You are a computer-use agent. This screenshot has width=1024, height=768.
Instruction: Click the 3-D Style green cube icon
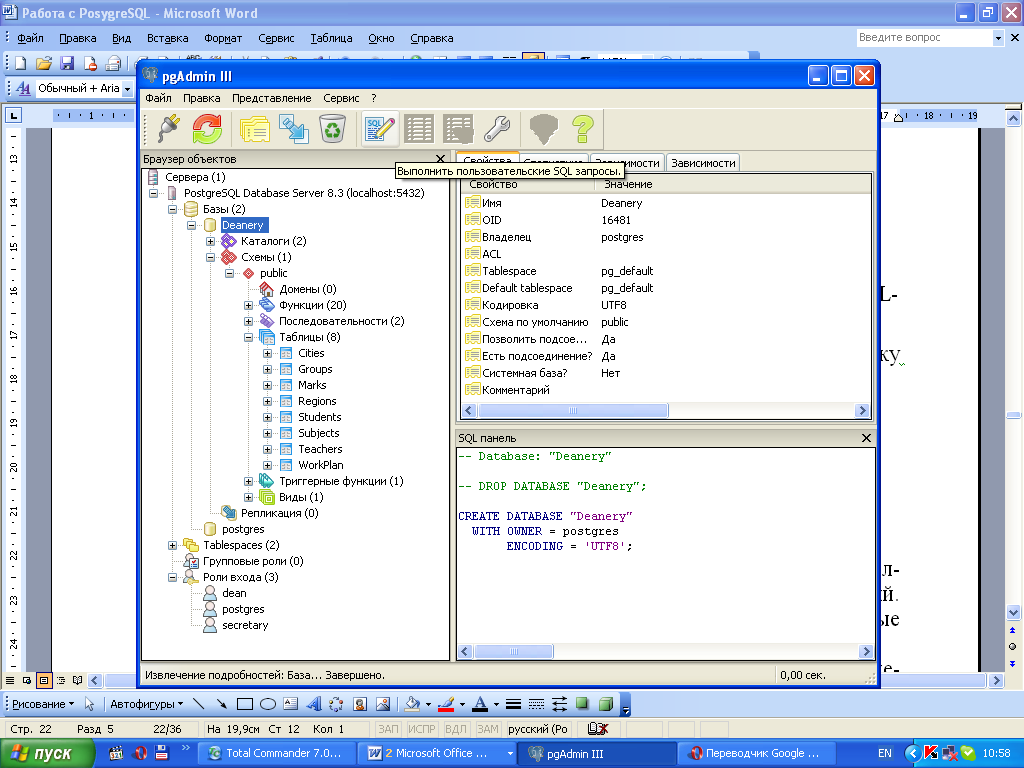[x=605, y=704]
